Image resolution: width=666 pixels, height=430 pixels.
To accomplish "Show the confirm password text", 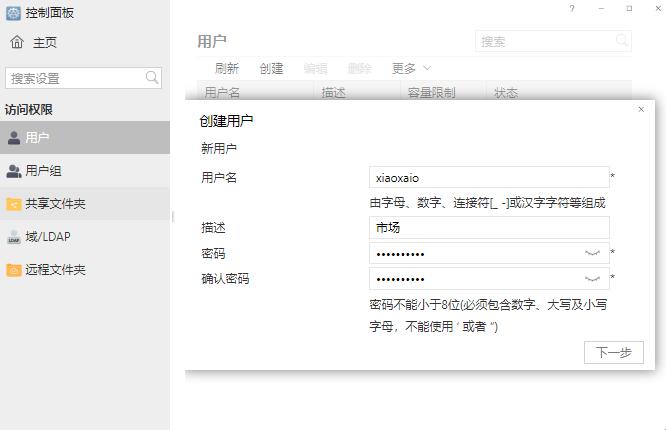I will 592,279.
